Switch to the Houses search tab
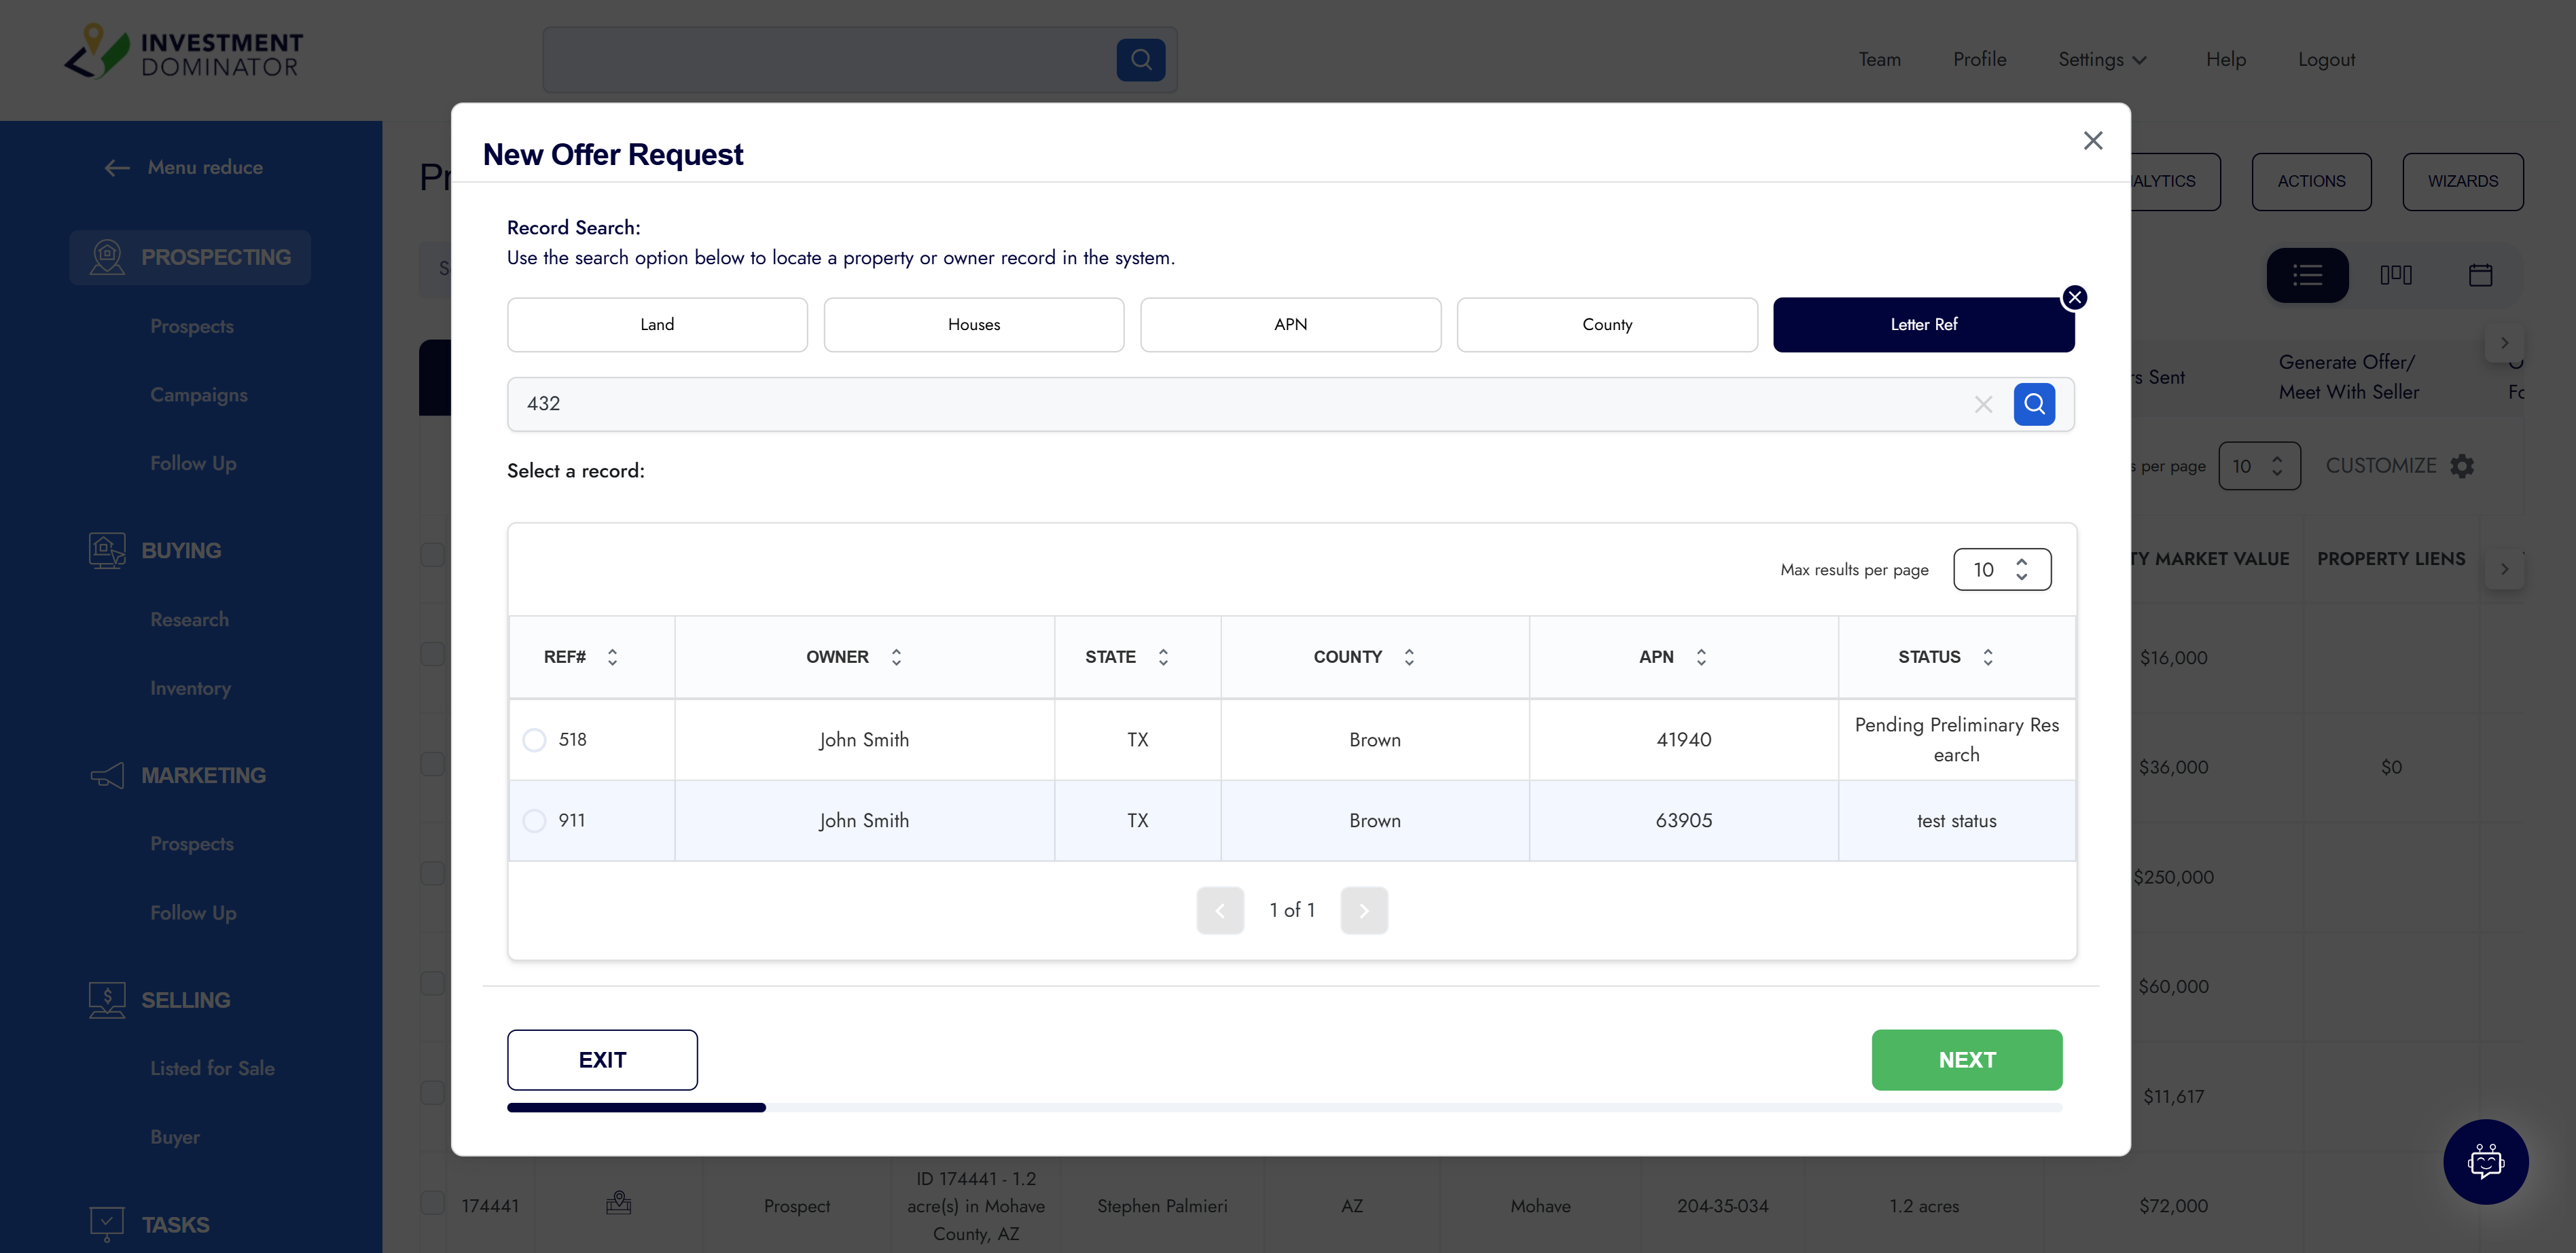The image size is (2576, 1253). [973, 324]
